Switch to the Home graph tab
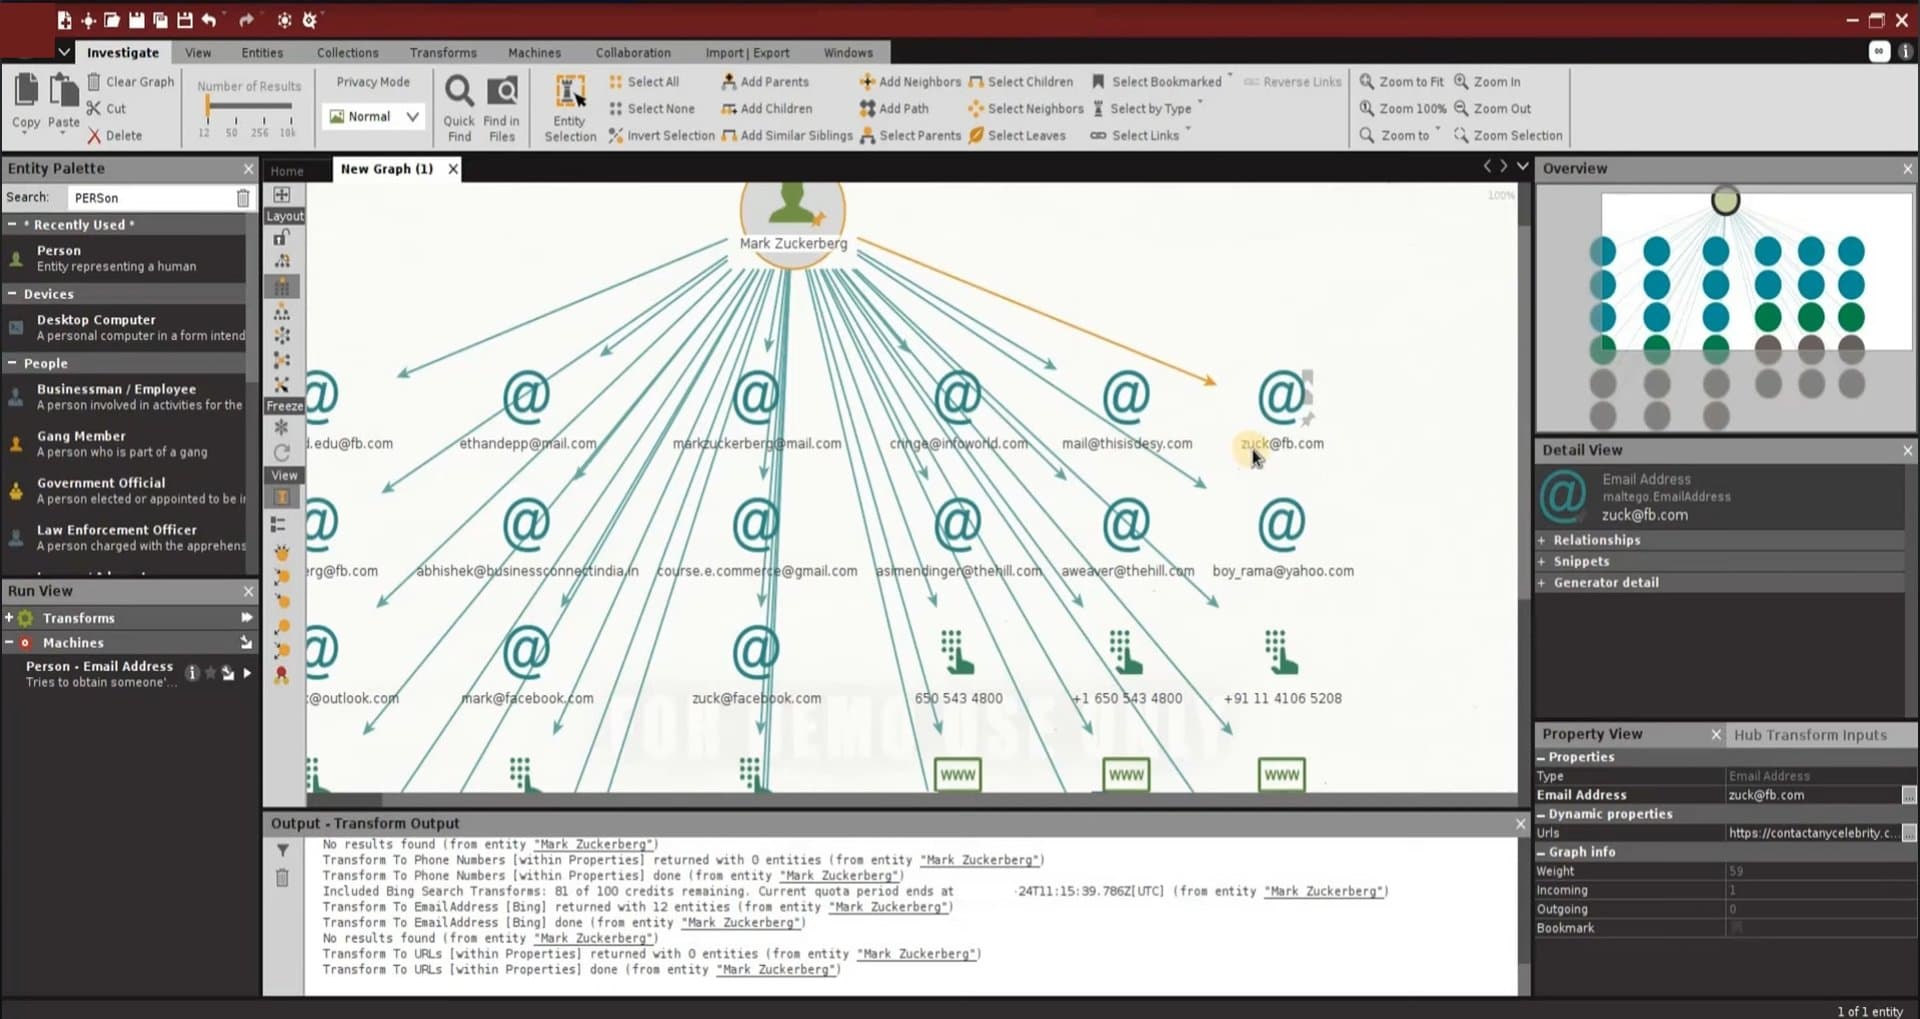 click(x=287, y=171)
